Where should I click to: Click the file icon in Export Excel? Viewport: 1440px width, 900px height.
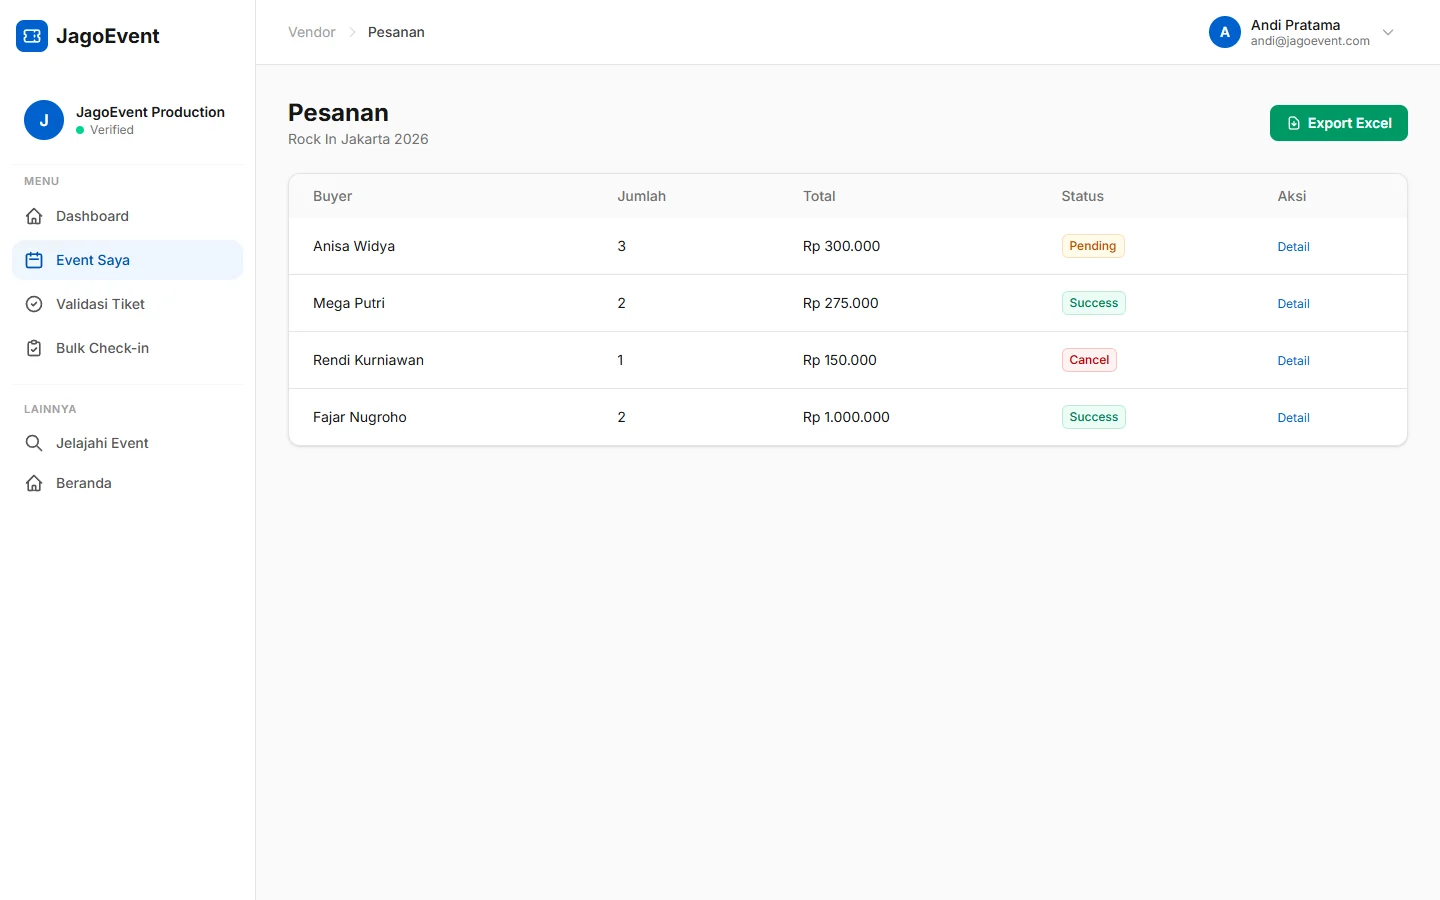click(x=1294, y=123)
